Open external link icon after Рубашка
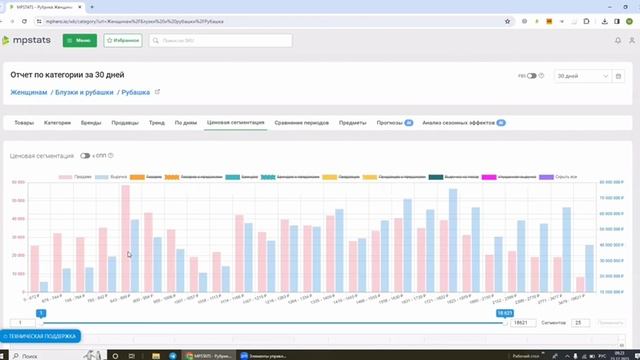The height and width of the screenshot is (360, 640). pos(157,92)
